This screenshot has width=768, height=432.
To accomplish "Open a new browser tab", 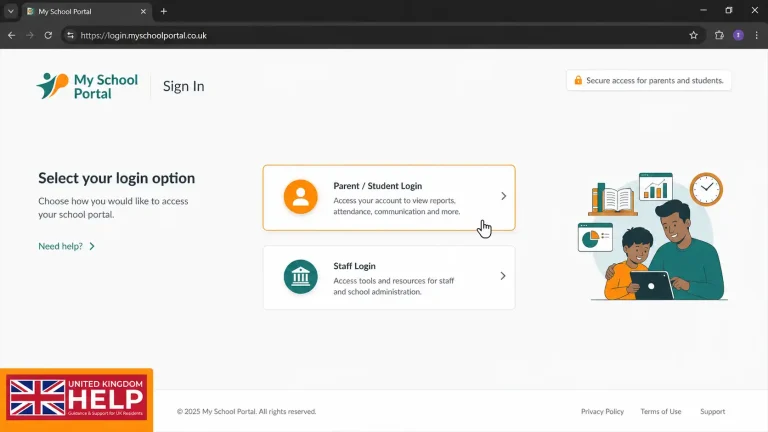I will pyautogui.click(x=164, y=11).
